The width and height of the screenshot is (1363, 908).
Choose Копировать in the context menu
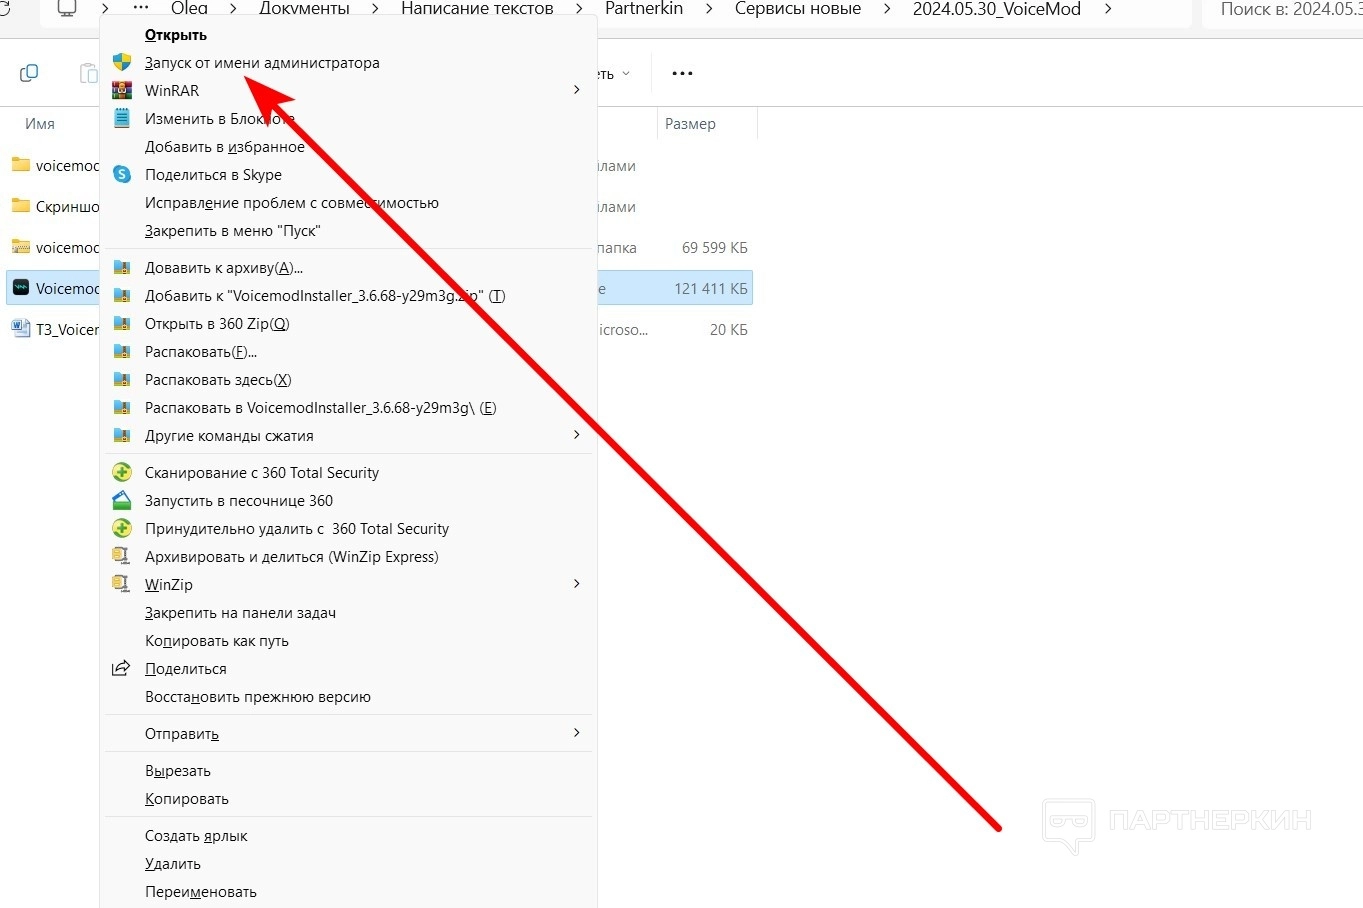(187, 798)
